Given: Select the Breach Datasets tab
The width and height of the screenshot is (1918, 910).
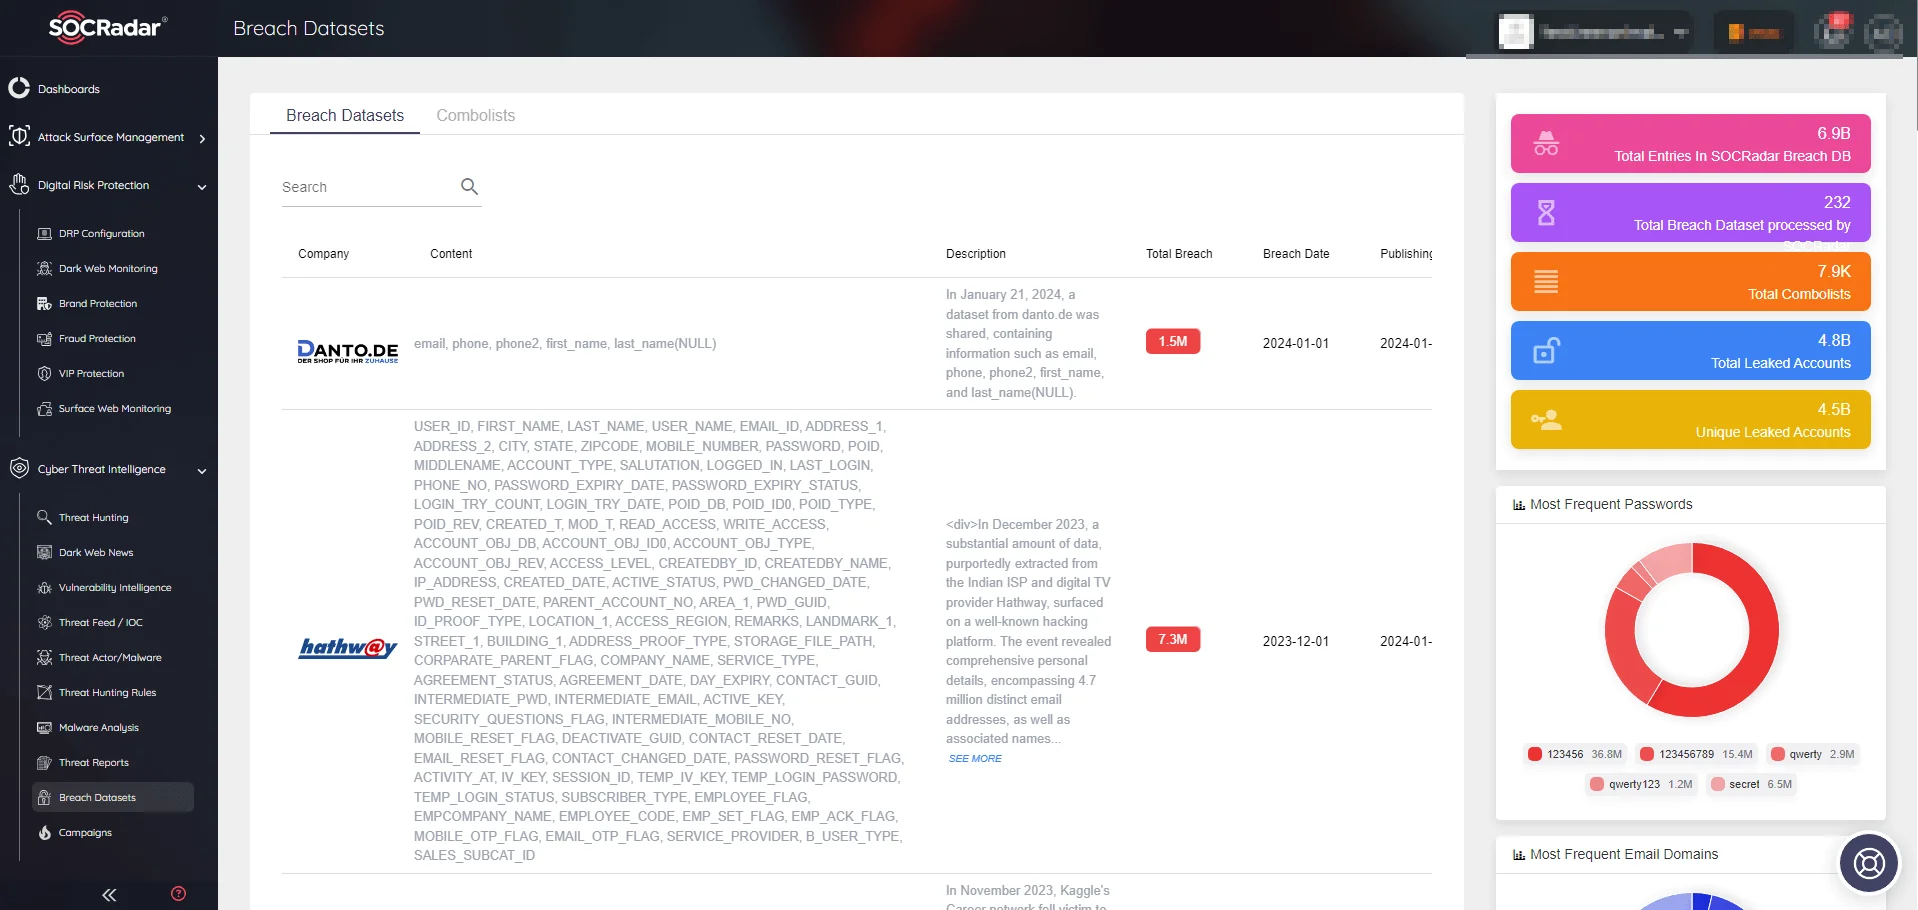Looking at the screenshot, I should click(345, 116).
